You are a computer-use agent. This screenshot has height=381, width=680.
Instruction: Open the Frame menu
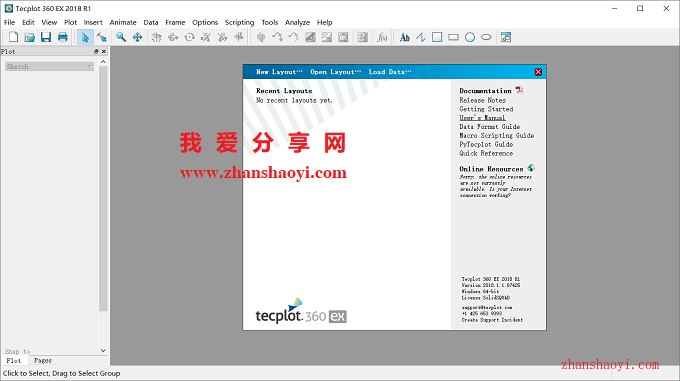[175, 23]
